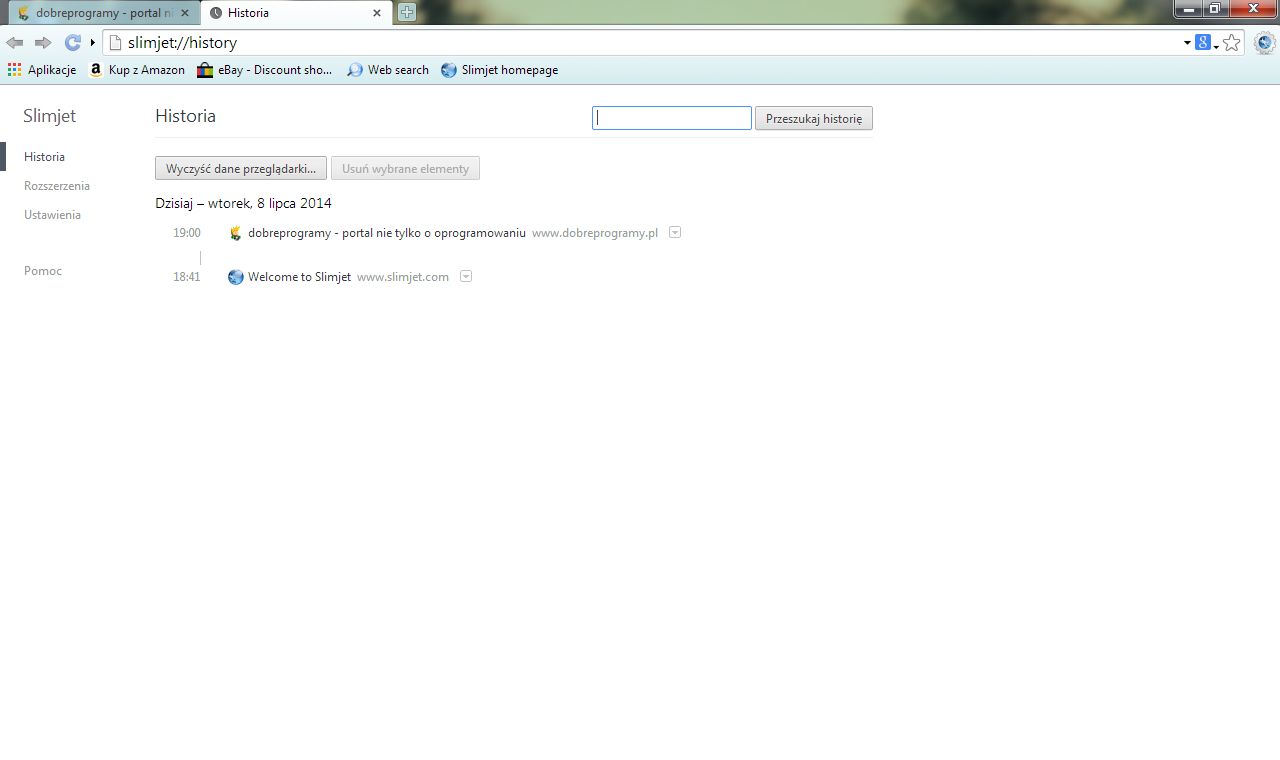Close the Historia tab
Image resolution: width=1280 pixels, height=760 pixels.
(377, 13)
